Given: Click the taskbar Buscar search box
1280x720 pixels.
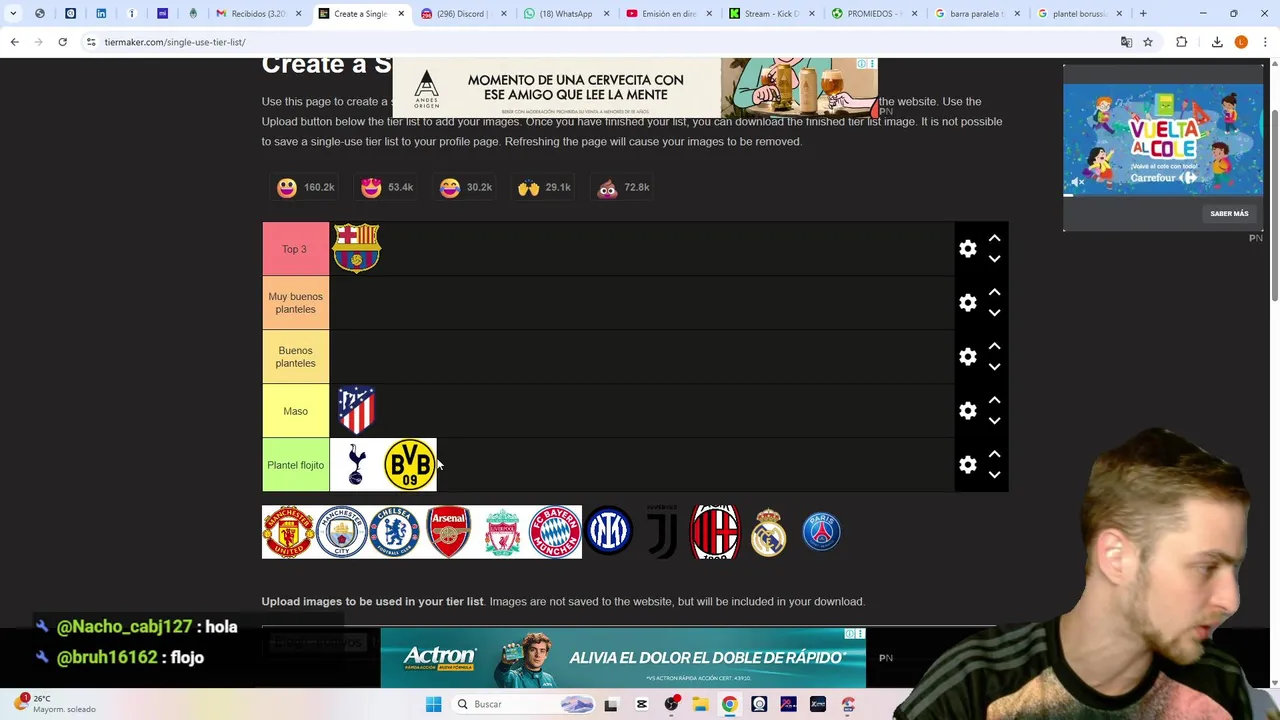Looking at the screenshot, I should [x=524, y=704].
